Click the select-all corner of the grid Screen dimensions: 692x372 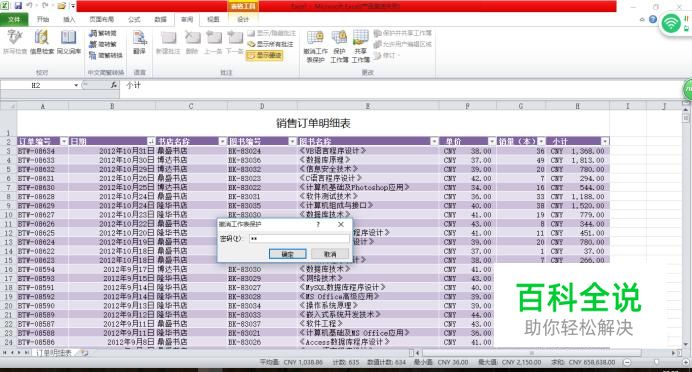click(x=8, y=106)
